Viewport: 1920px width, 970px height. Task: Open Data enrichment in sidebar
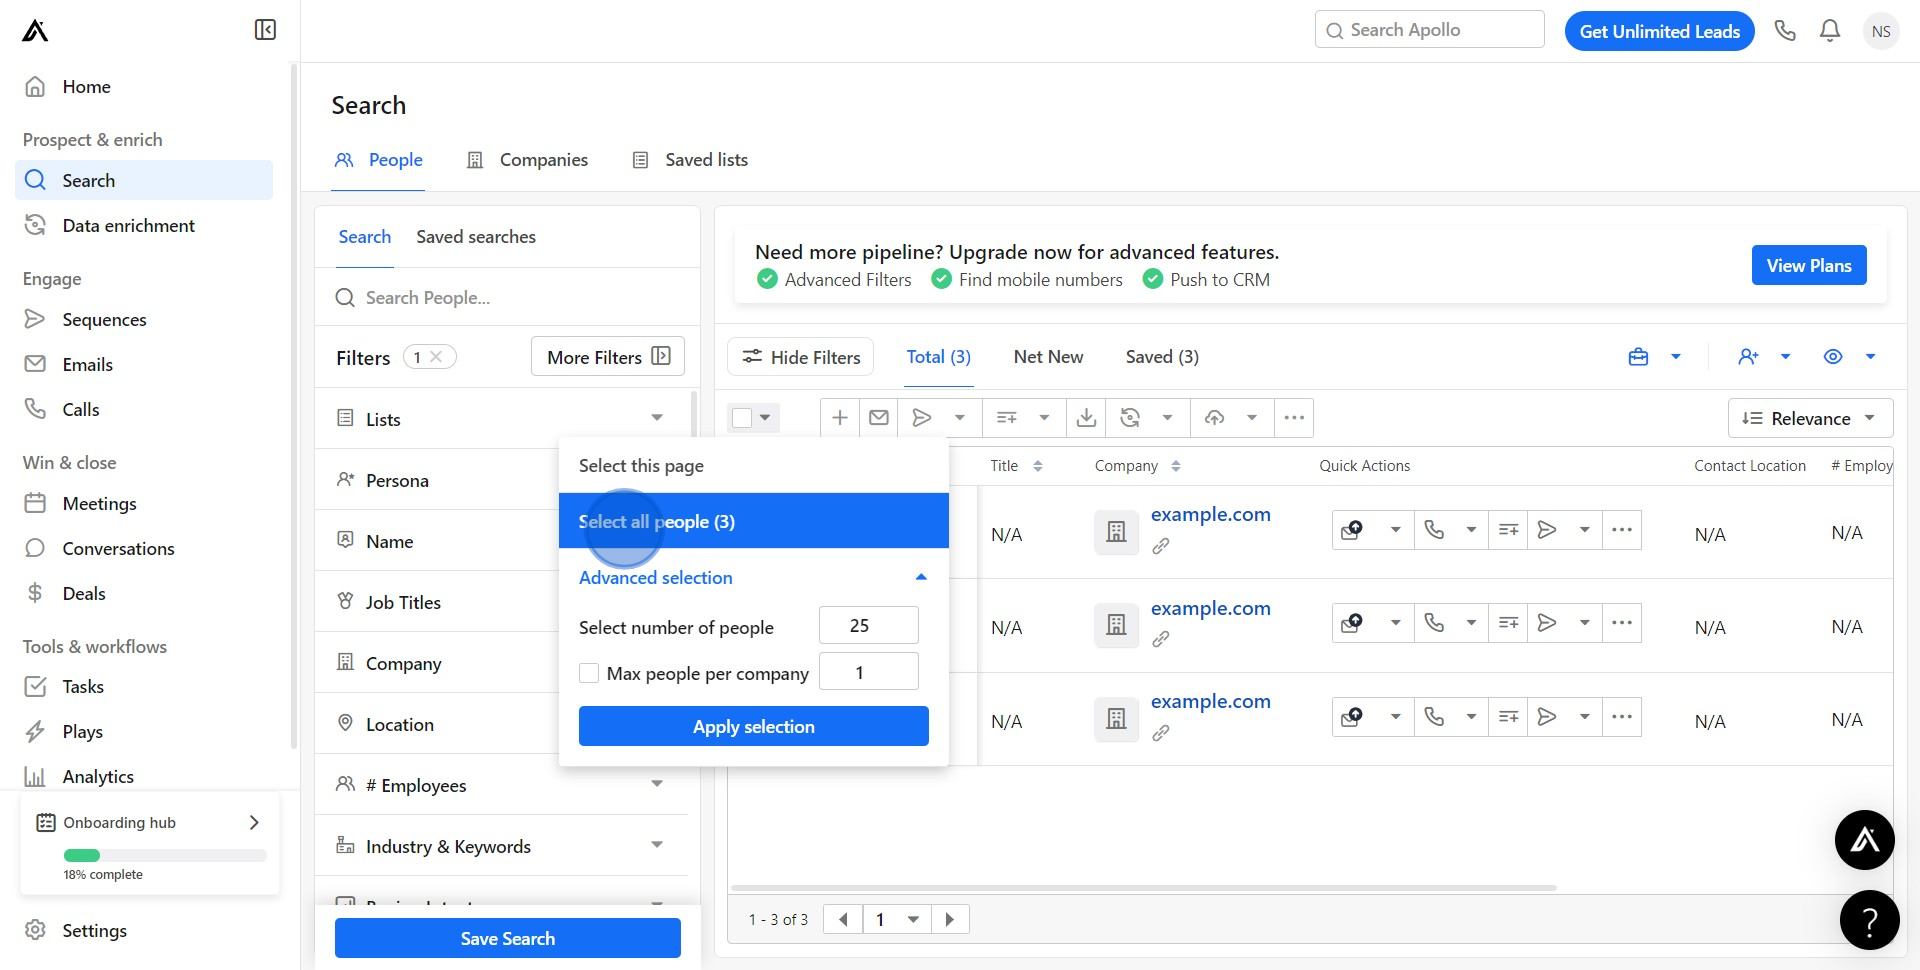pos(144,225)
